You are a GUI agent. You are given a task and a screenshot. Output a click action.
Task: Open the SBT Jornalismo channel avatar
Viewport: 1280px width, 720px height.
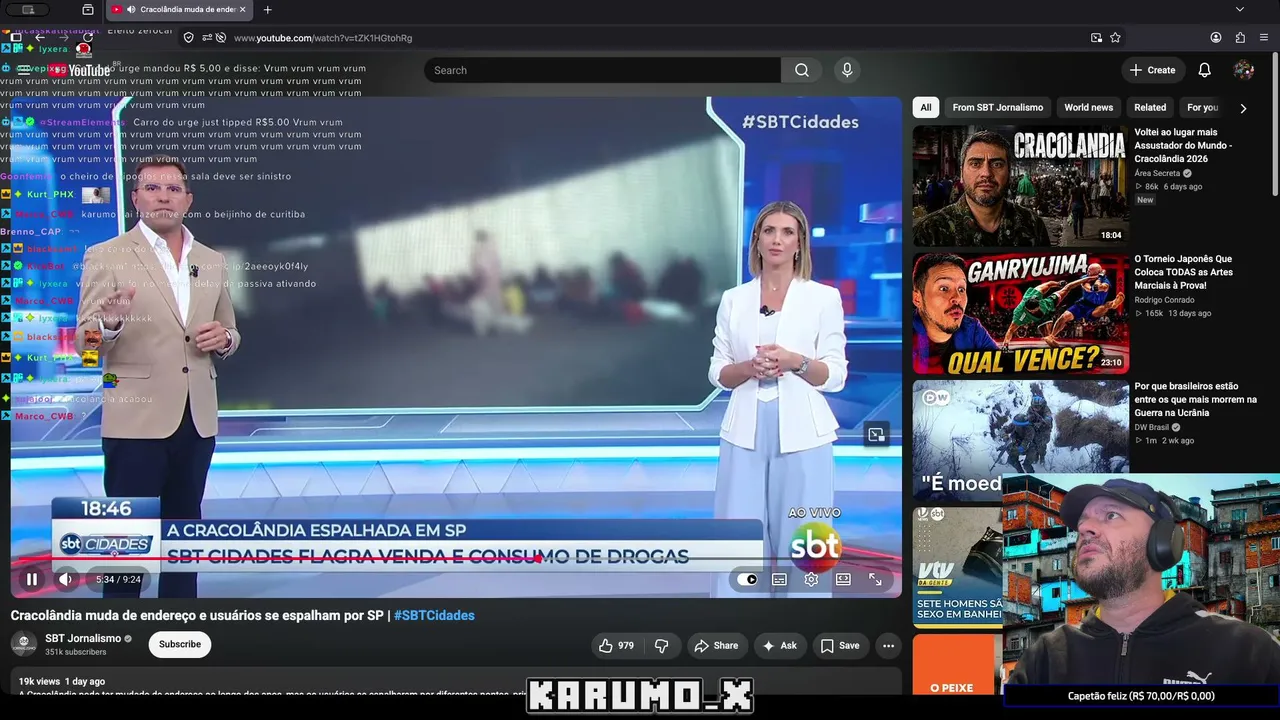tap(24, 644)
